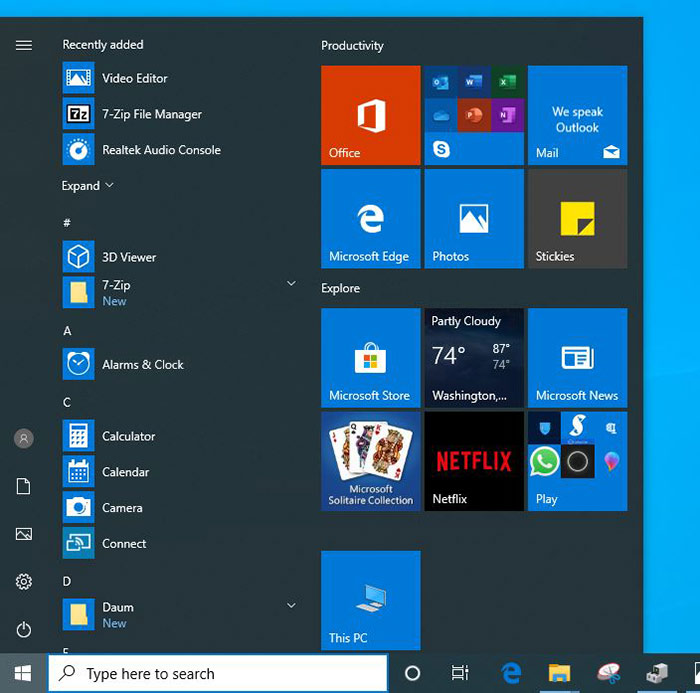Open OneNote from the Office apps tile
700x693 pixels.
pos(507,115)
